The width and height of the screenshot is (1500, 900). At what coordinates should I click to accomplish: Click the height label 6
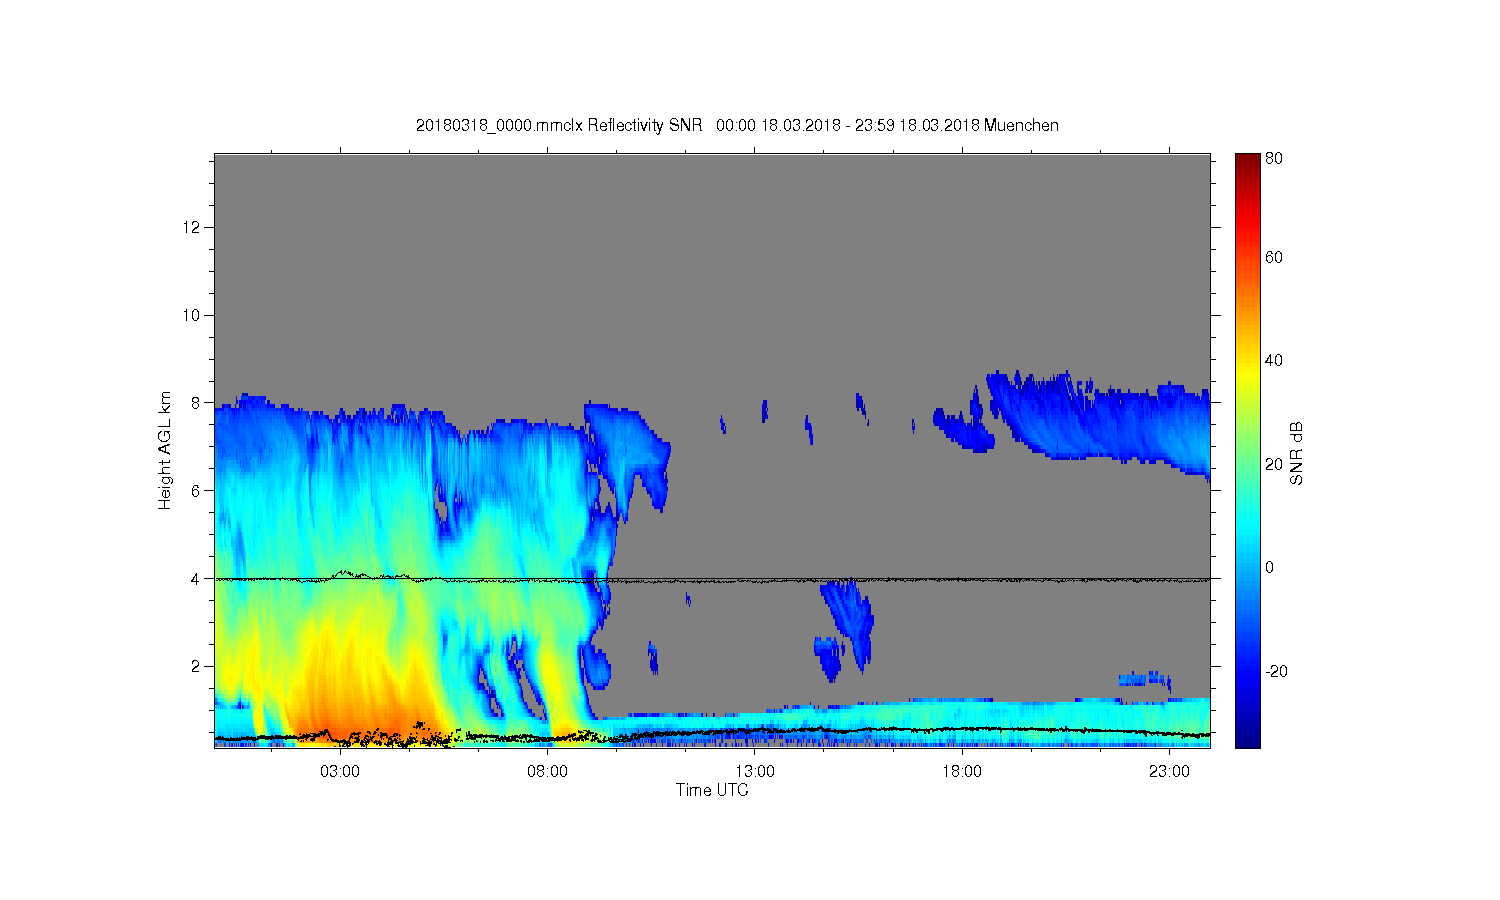pyautogui.click(x=197, y=490)
